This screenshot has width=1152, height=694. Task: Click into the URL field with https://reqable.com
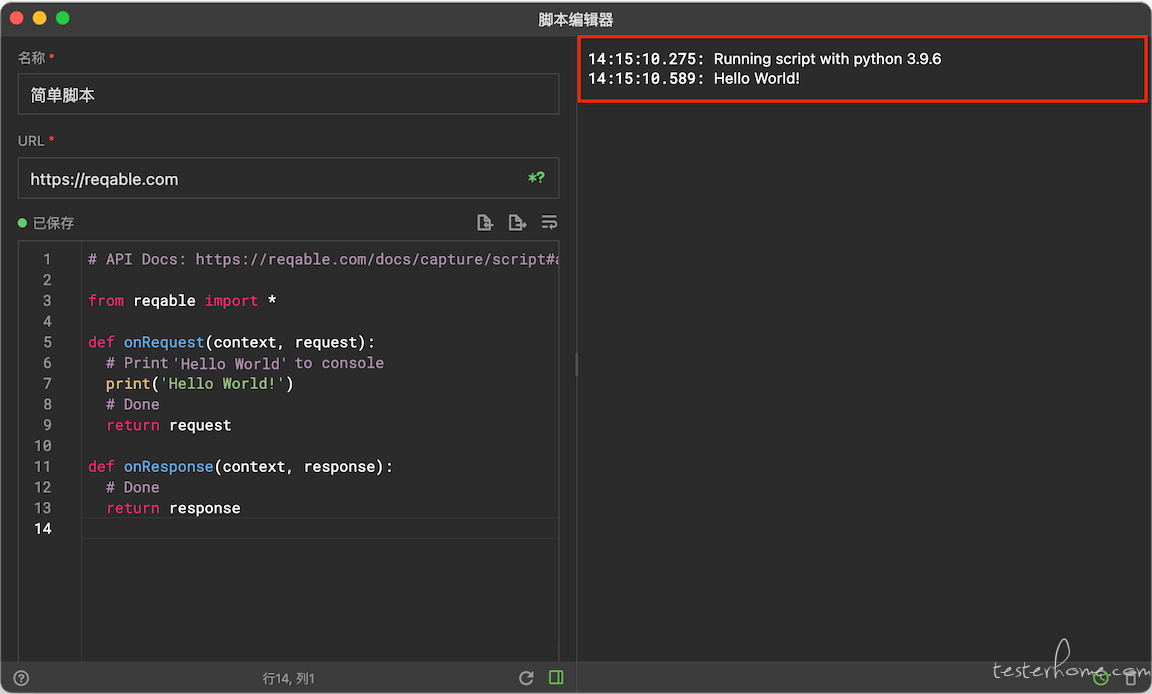[288, 178]
